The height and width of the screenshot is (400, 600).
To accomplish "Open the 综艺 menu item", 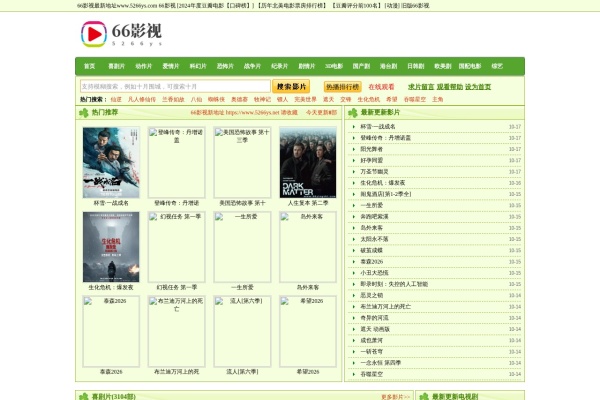I will [x=497, y=66].
